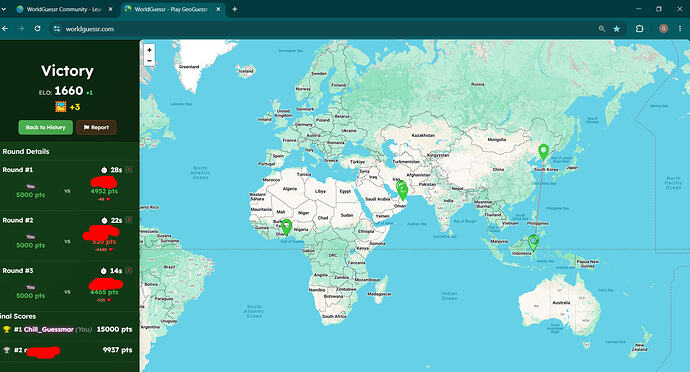The width and height of the screenshot is (690, 372).
Task: Click the Kazakhstan label on the map
Action: click(x=423, y=136)
